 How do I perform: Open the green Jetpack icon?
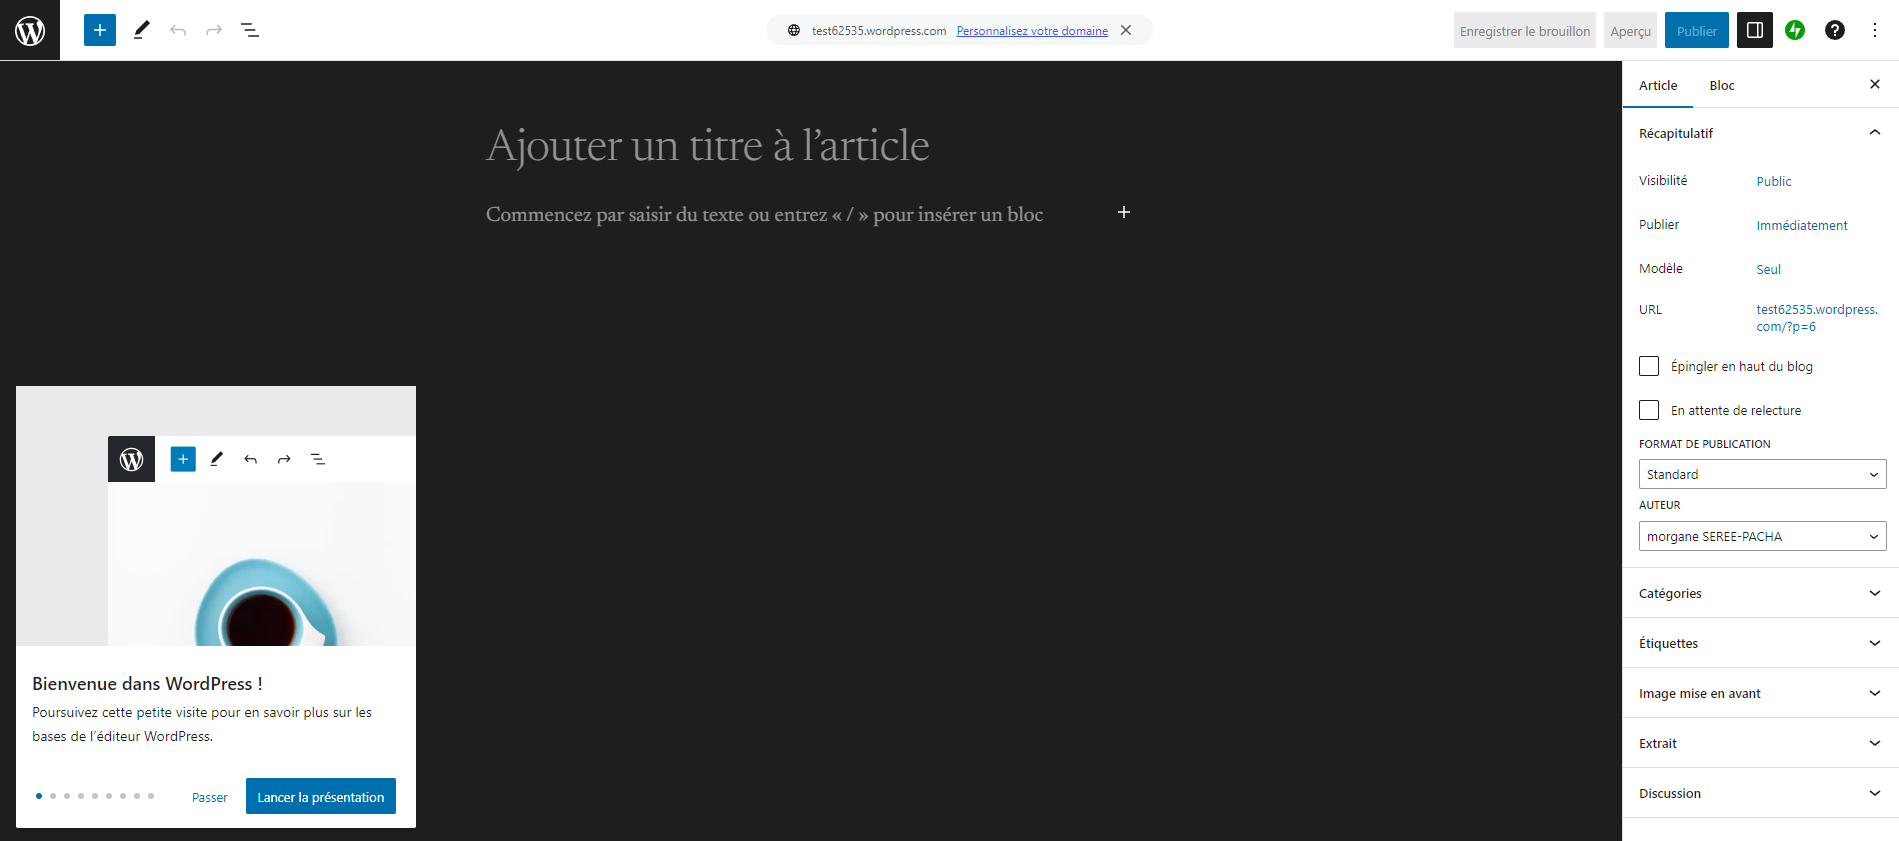1795,30
